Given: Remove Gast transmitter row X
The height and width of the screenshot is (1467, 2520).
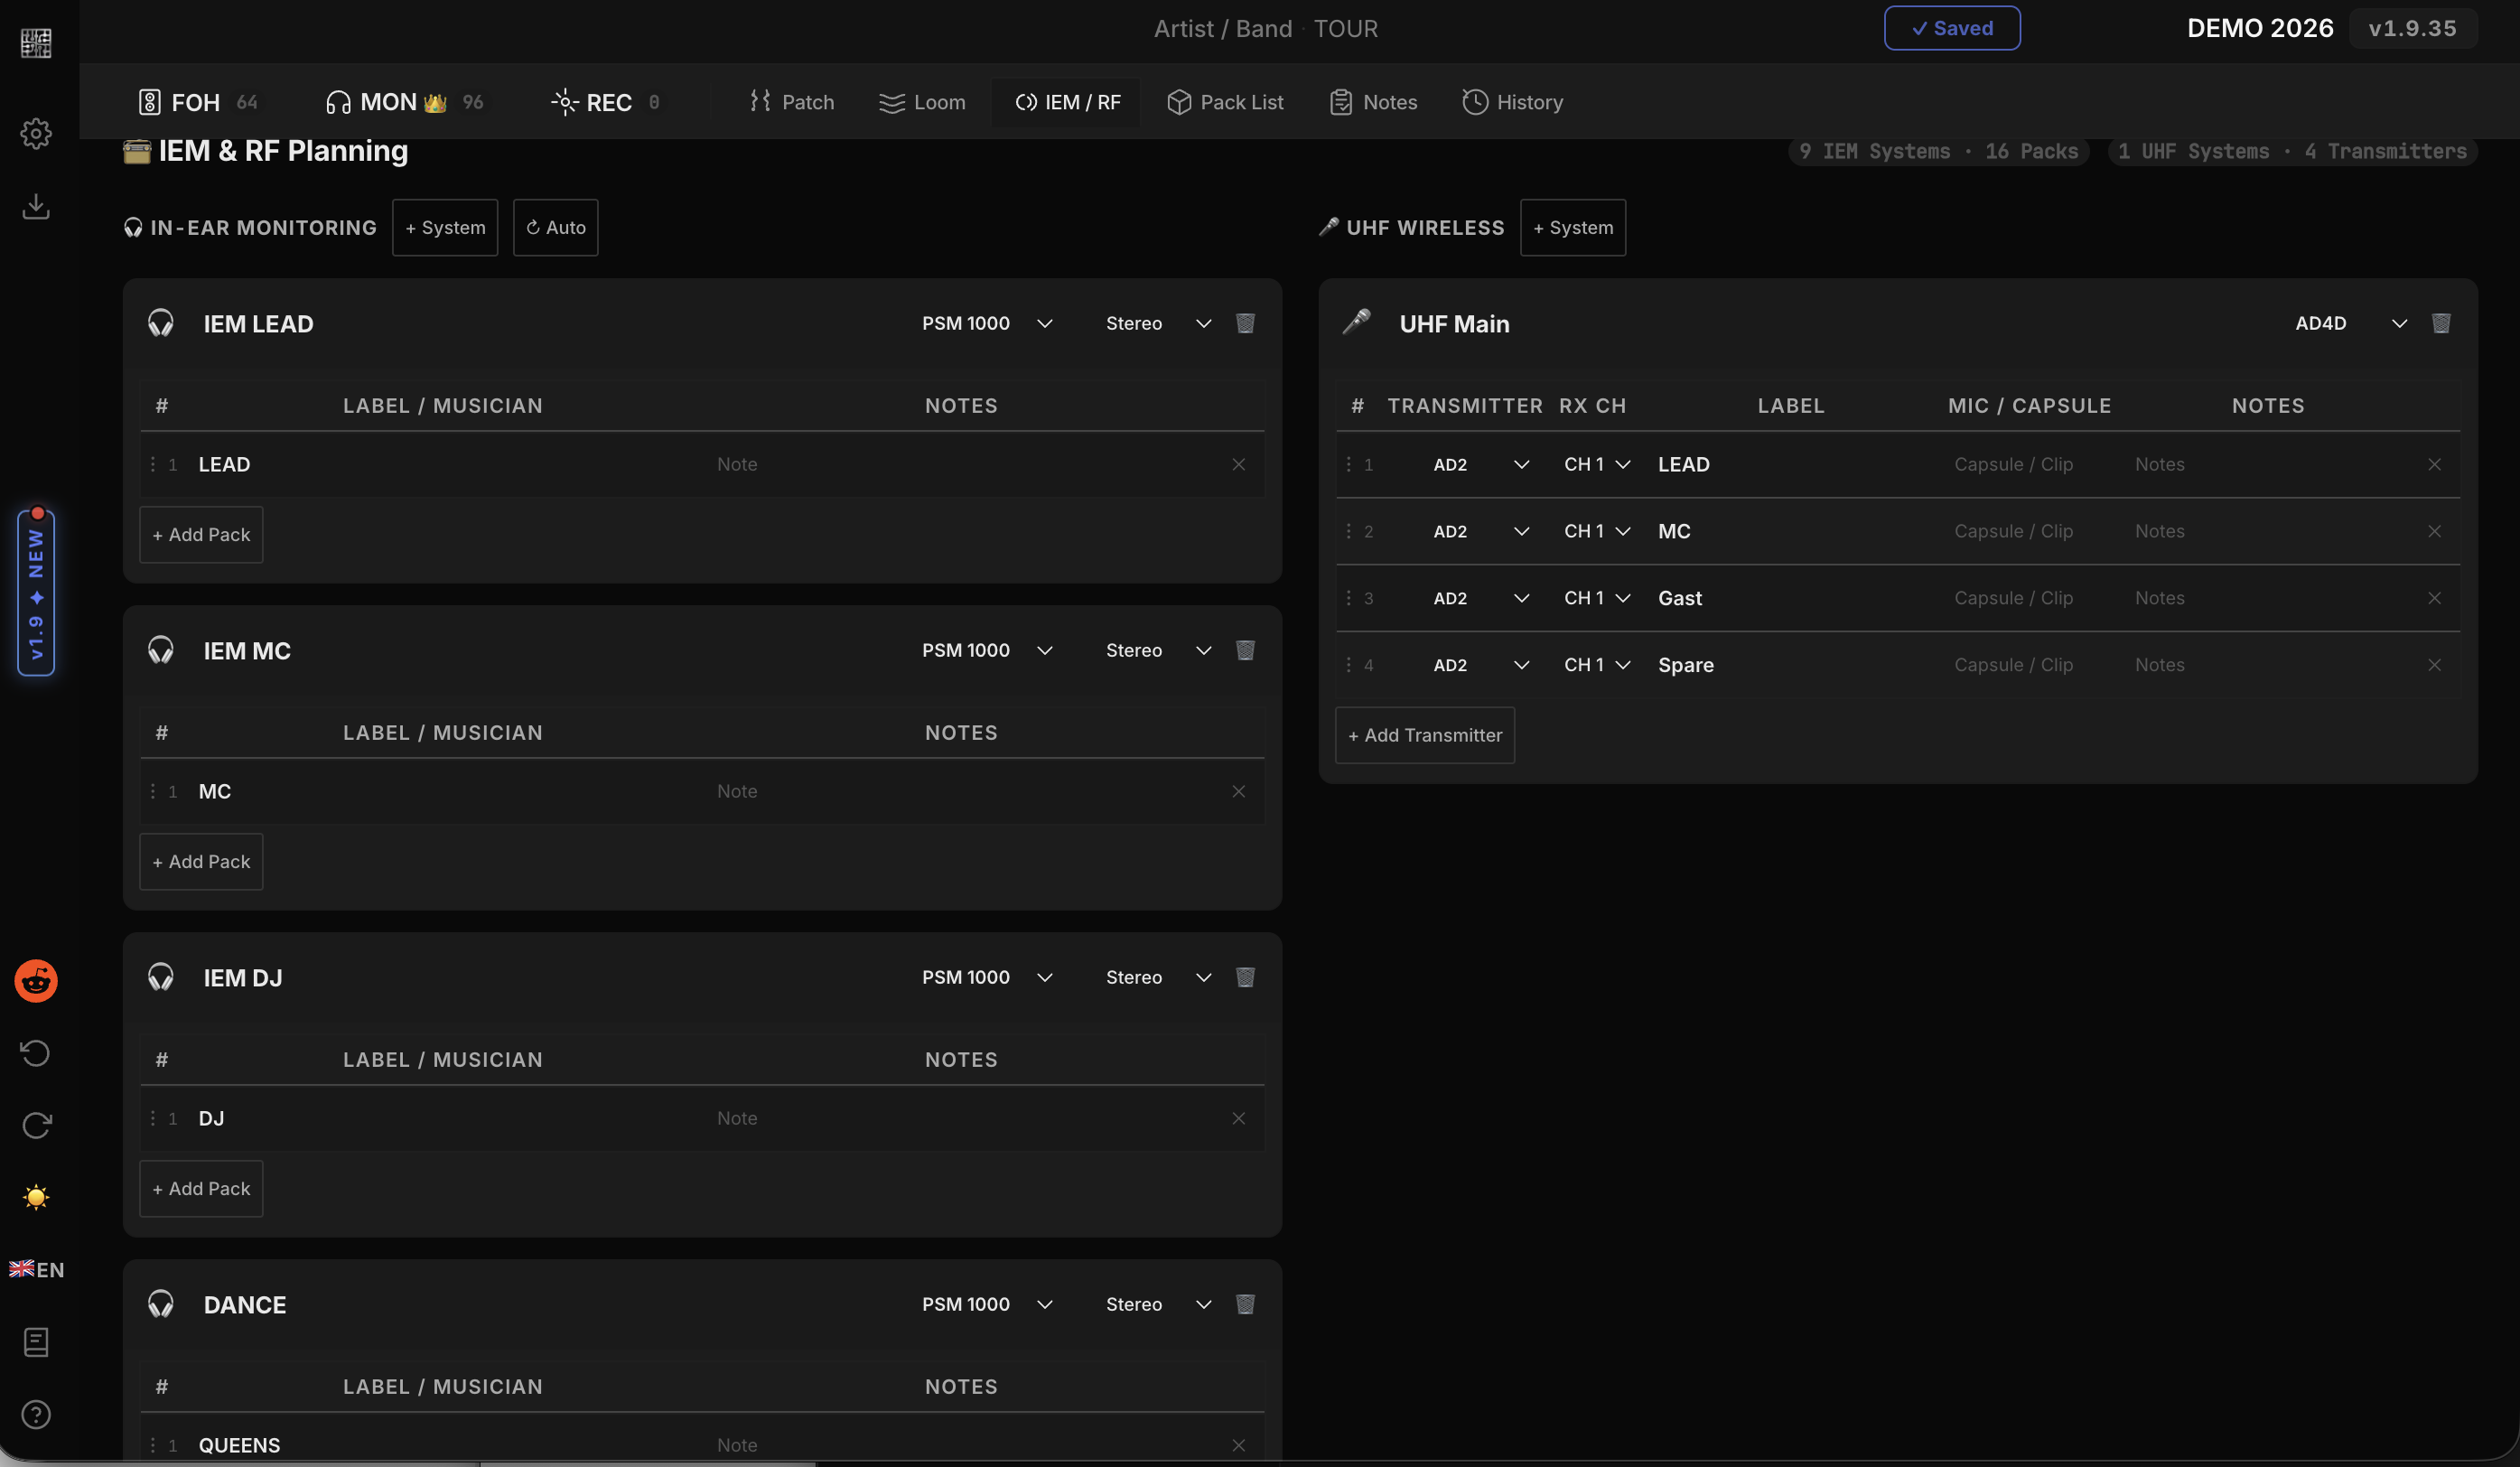Looking at the screenshot, I should [2434, 598].
